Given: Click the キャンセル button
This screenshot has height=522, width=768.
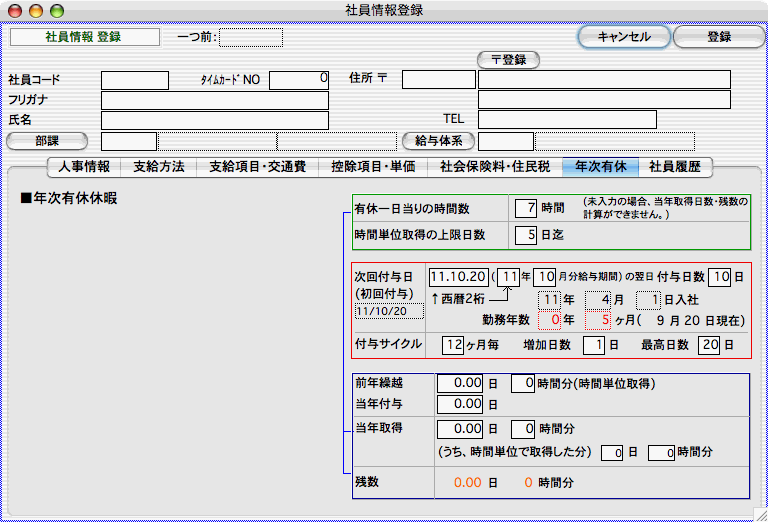Looking at the screenshot, I should point(623,37).
